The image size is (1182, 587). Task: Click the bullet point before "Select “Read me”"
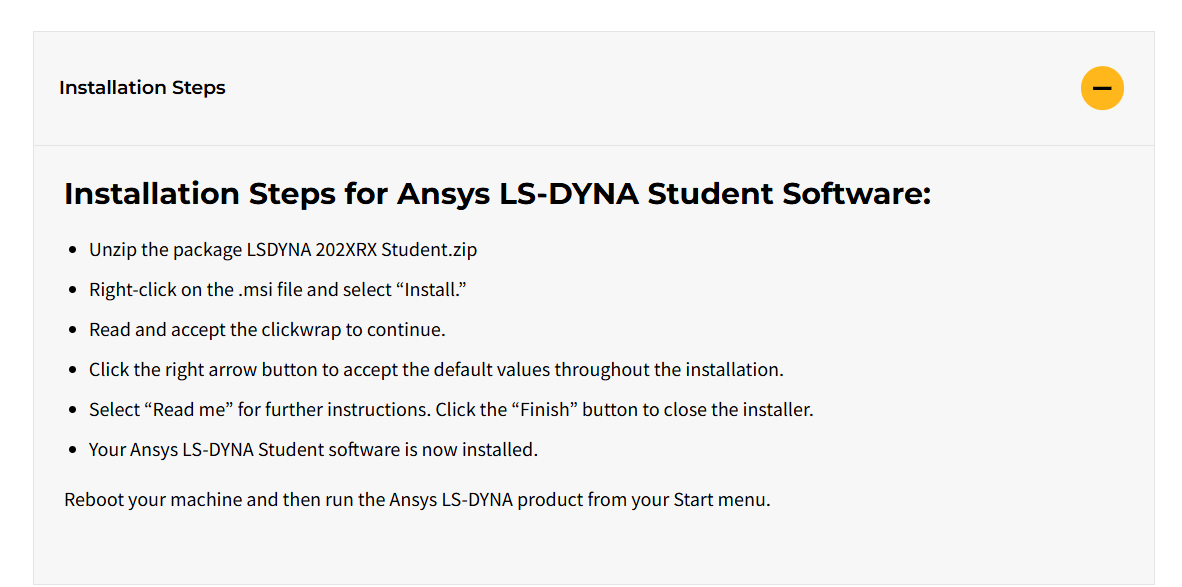click(x=73, y=410)
